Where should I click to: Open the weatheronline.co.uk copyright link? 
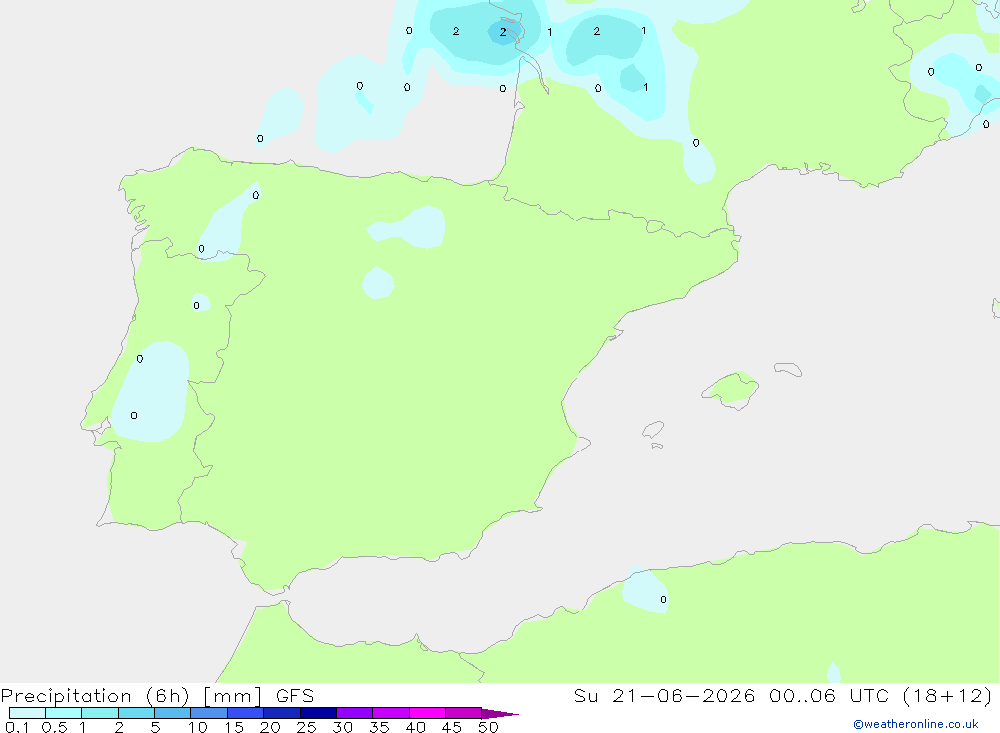tap(916, 724)
